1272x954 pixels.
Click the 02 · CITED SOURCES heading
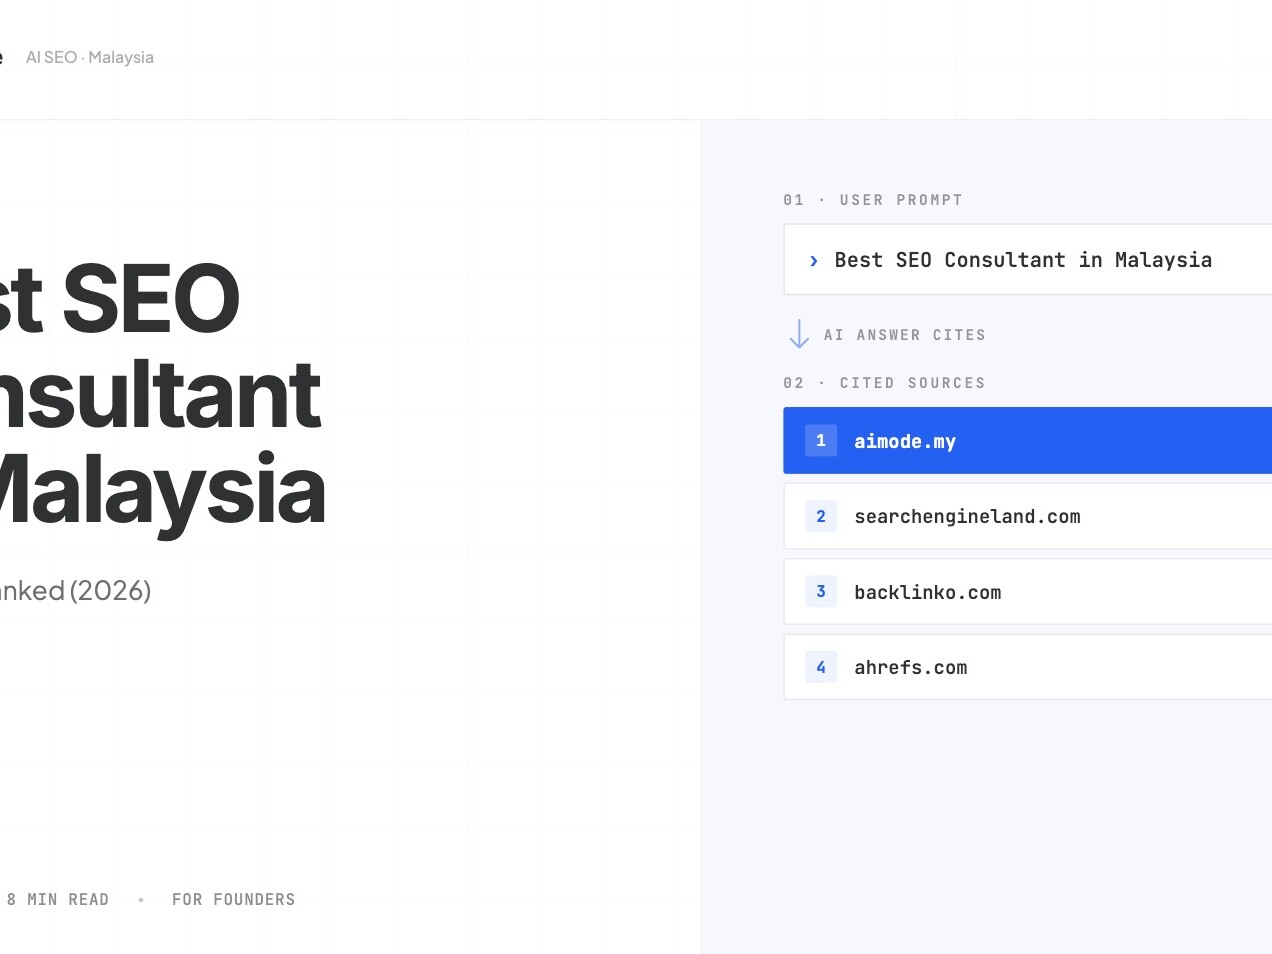pos(884,383)
